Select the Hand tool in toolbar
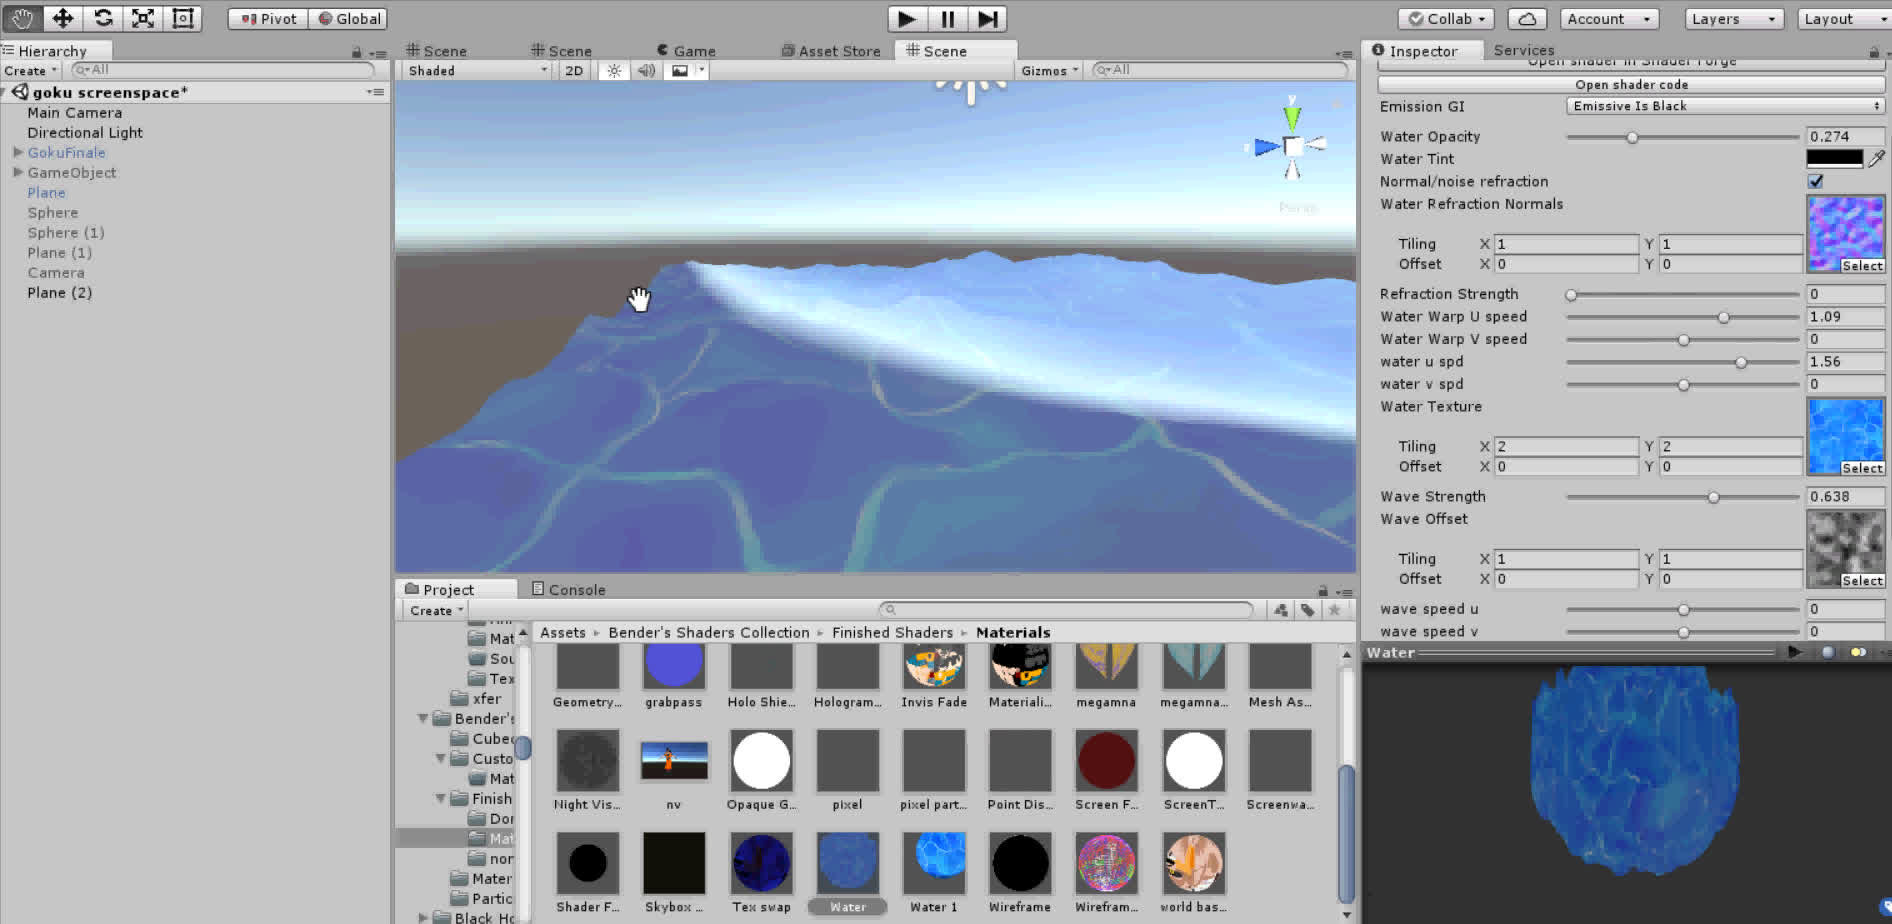 (x=22, y=18)
